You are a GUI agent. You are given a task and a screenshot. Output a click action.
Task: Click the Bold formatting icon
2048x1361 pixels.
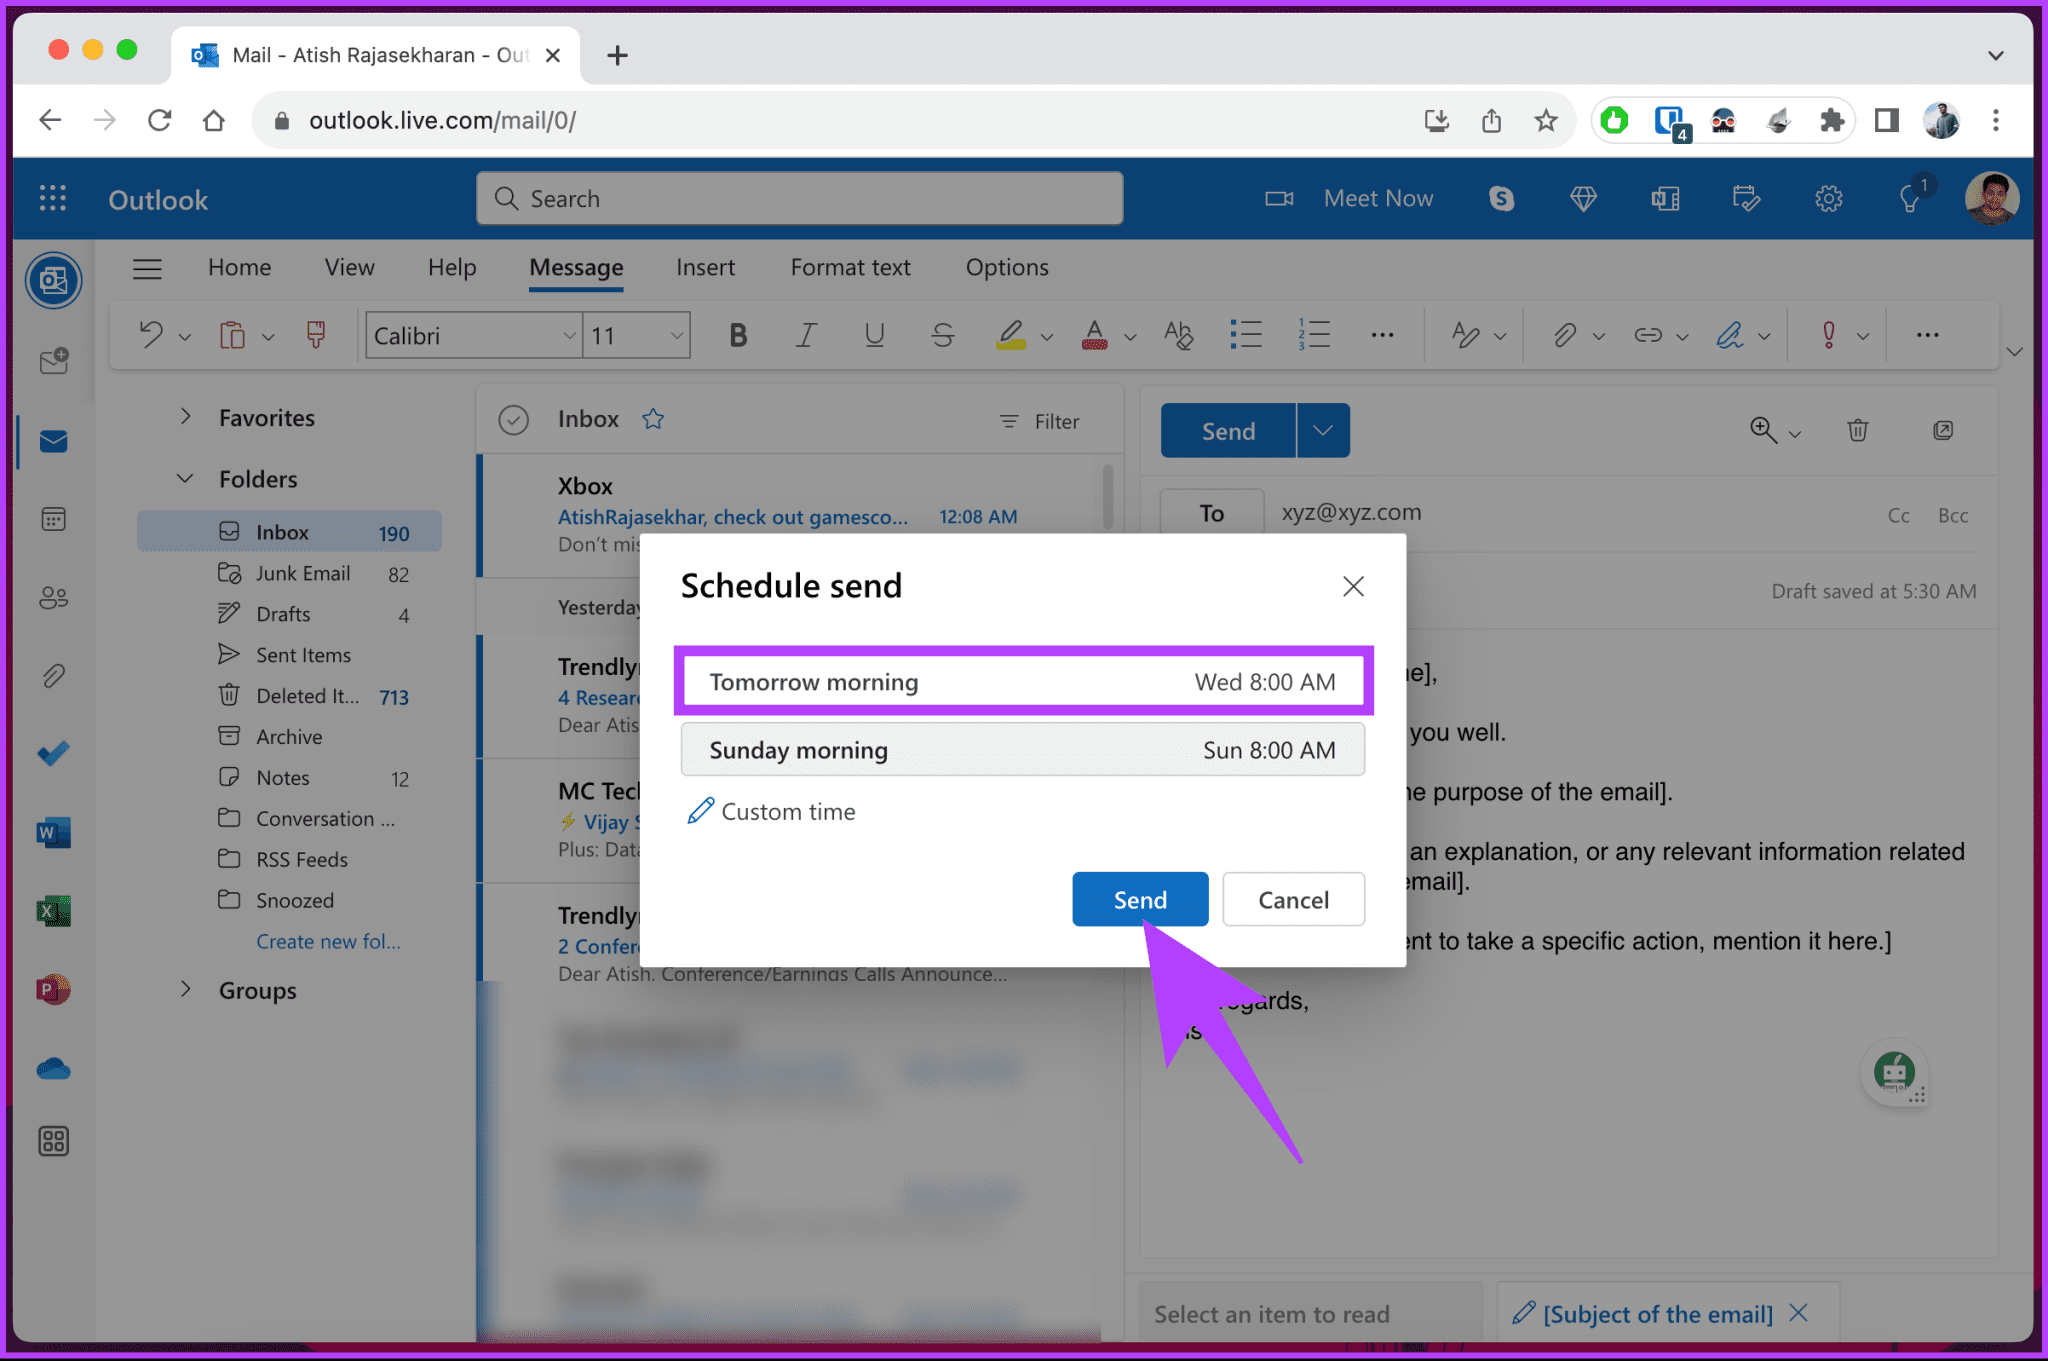coord(736,333)
